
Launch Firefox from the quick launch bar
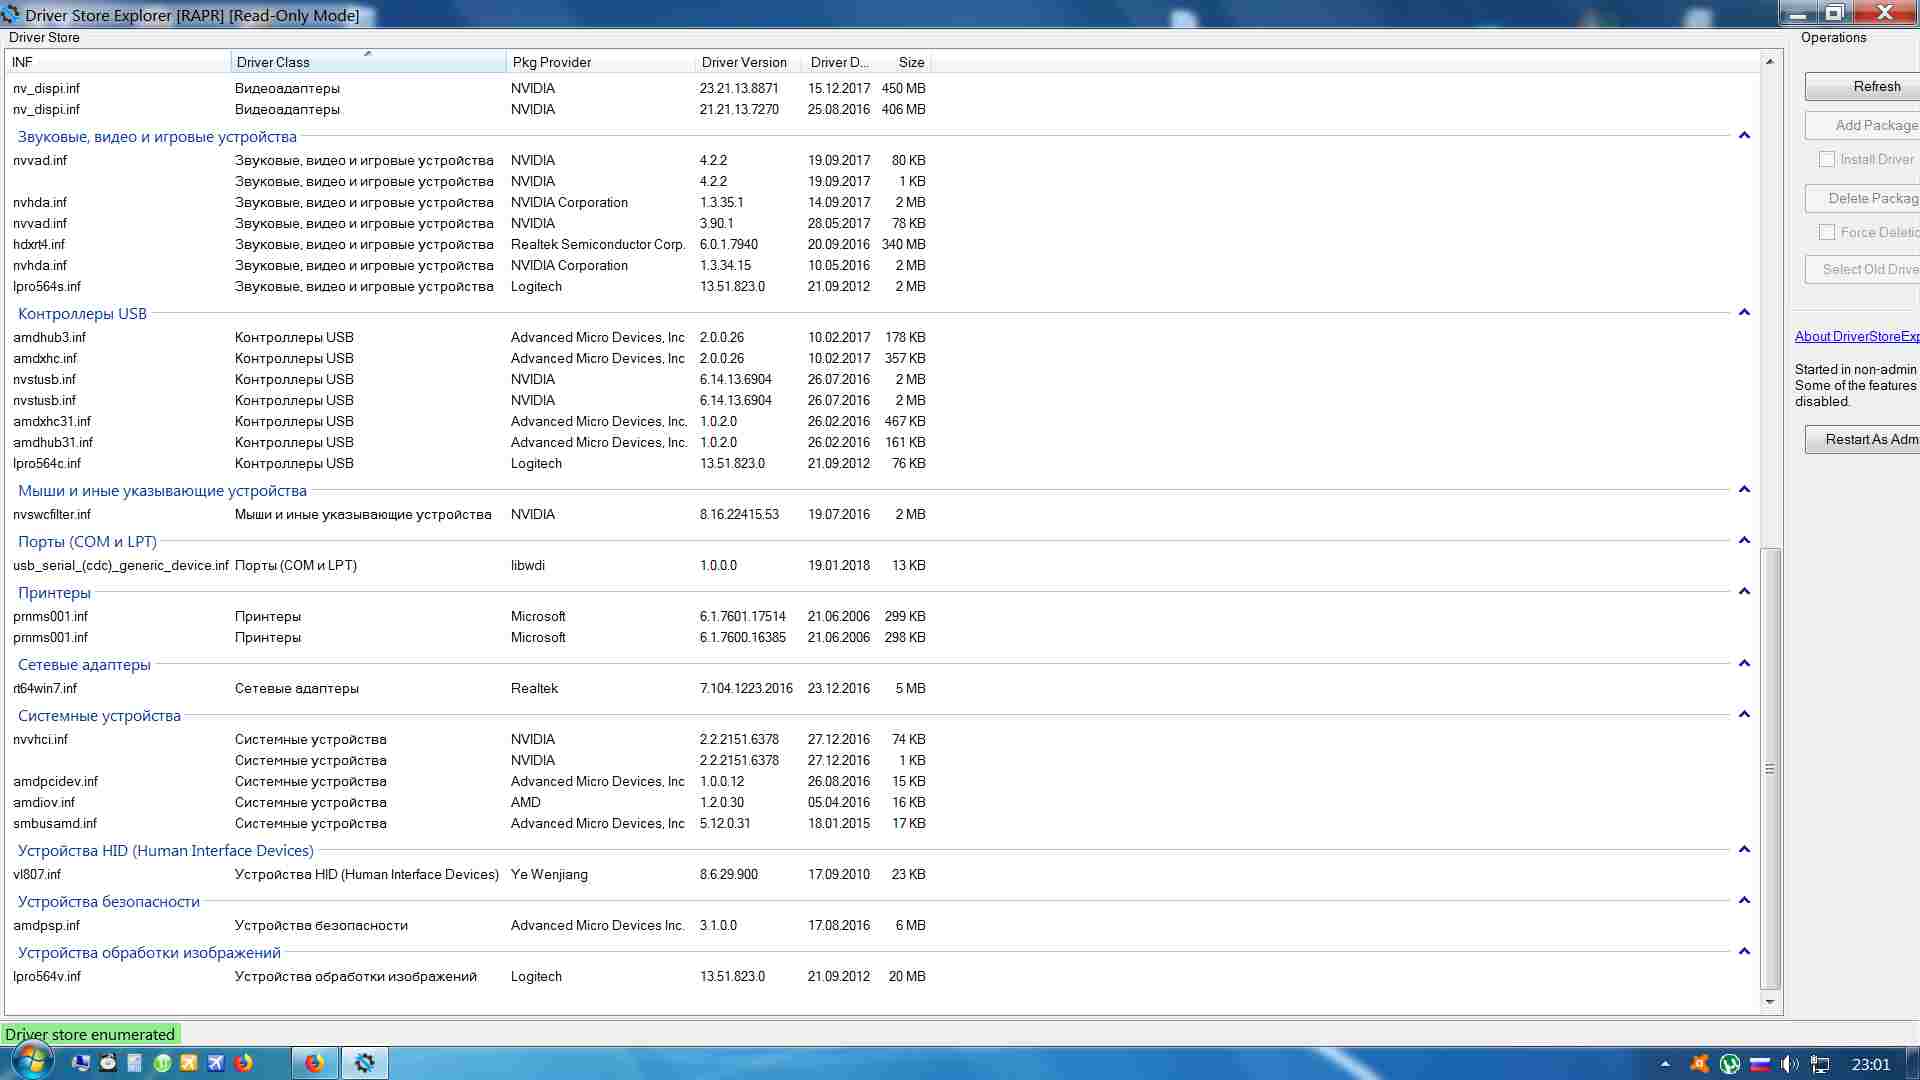[243, 1063]
